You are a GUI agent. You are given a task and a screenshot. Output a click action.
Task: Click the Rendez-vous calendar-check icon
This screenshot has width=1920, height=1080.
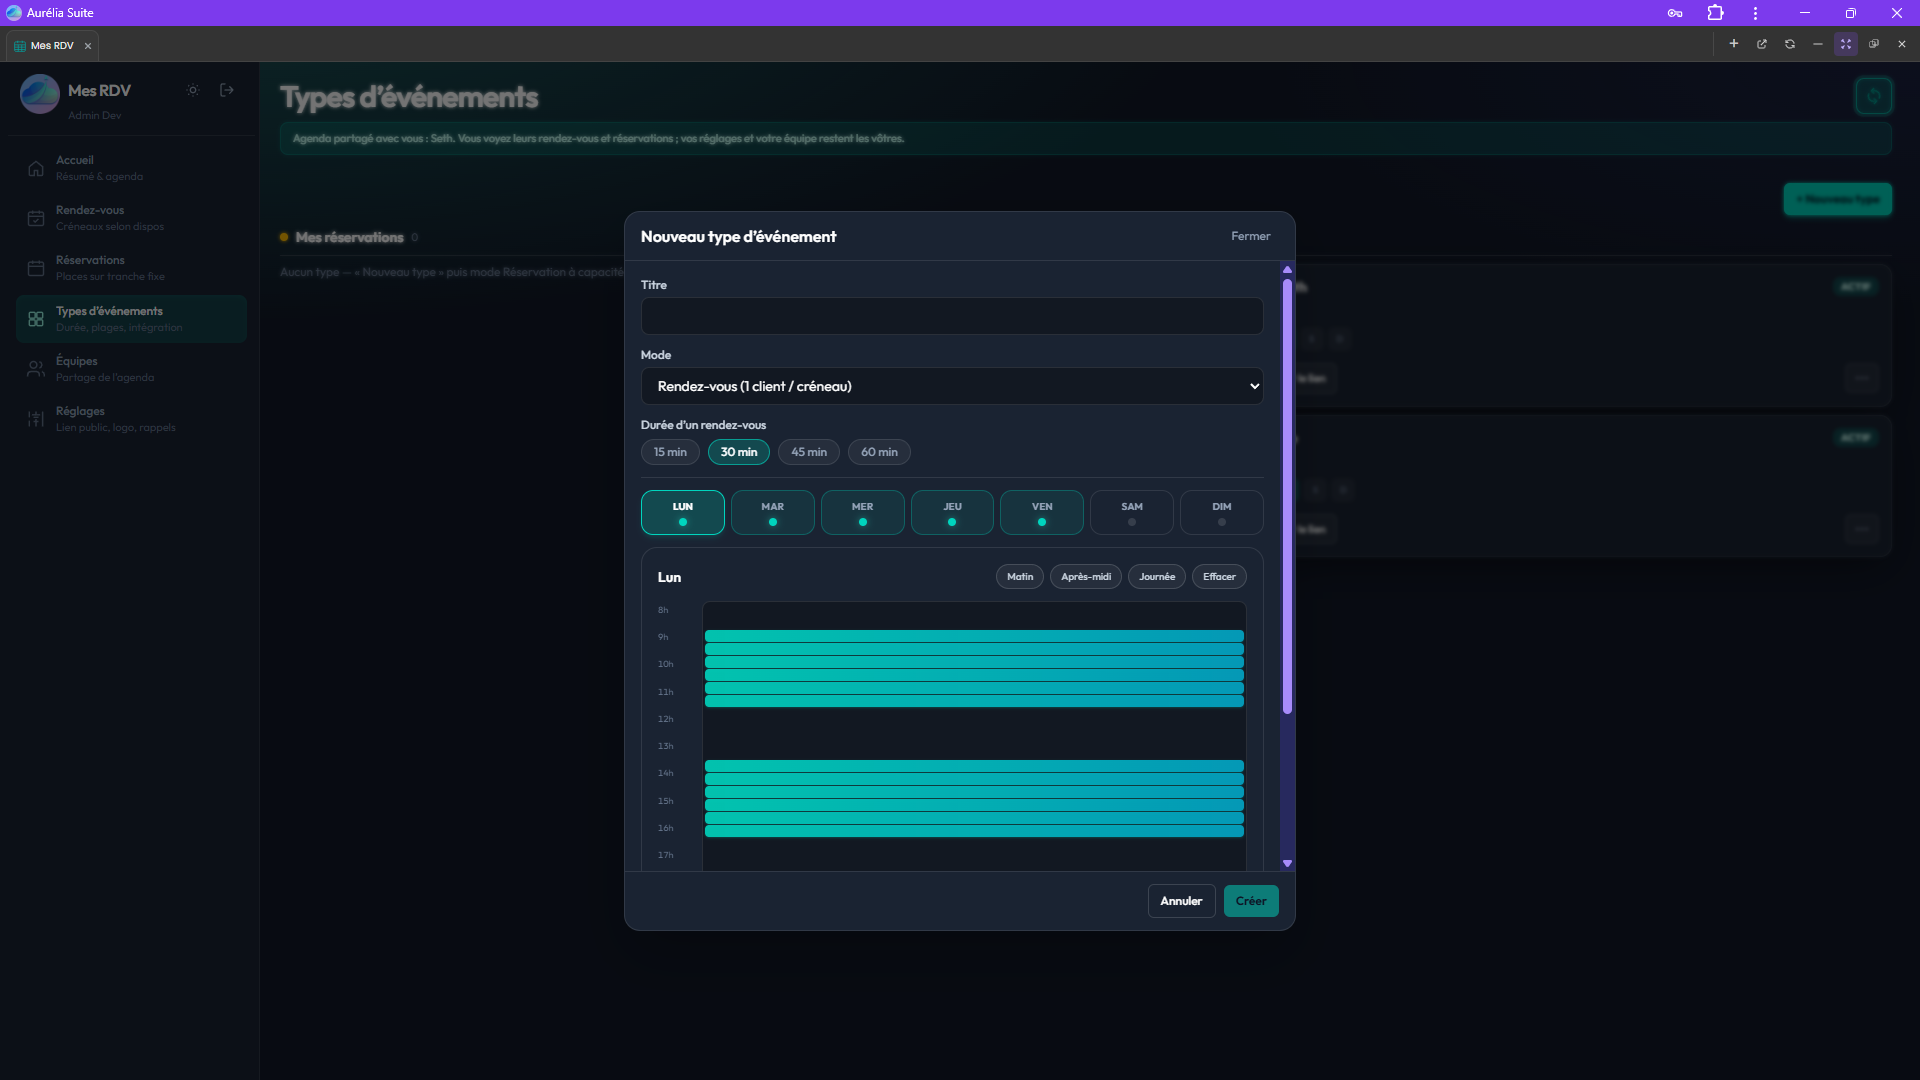point(36,218)
